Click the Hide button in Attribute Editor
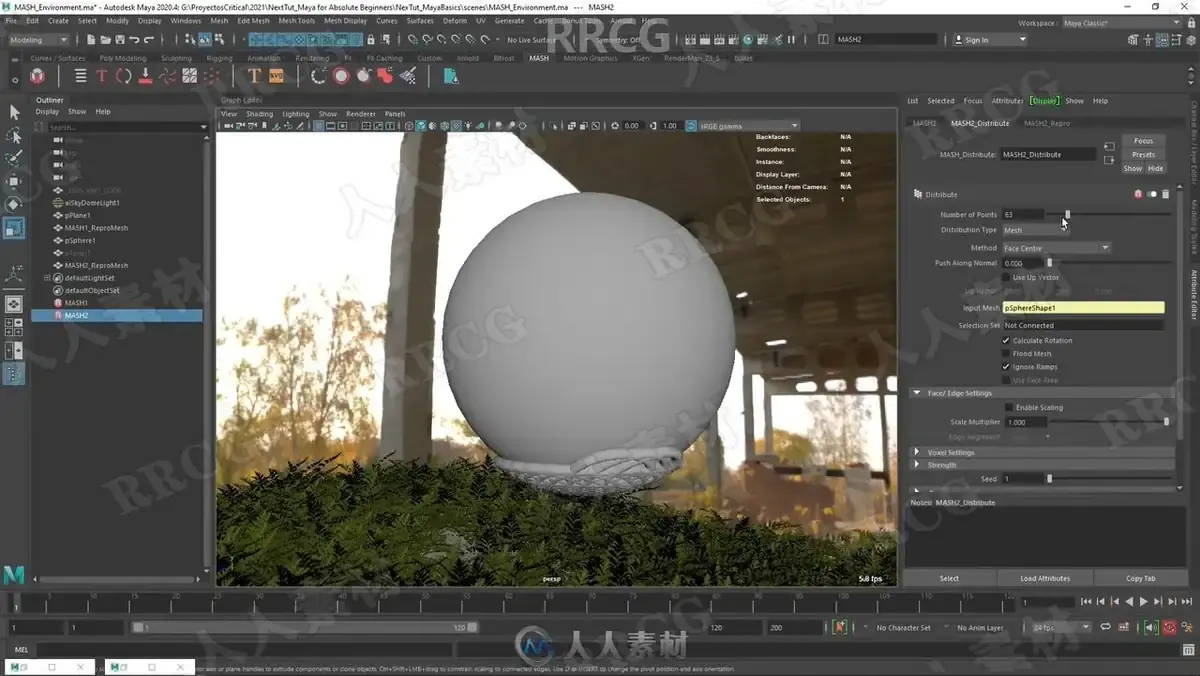The image size is (1200, 676). tap(1155, 168)
